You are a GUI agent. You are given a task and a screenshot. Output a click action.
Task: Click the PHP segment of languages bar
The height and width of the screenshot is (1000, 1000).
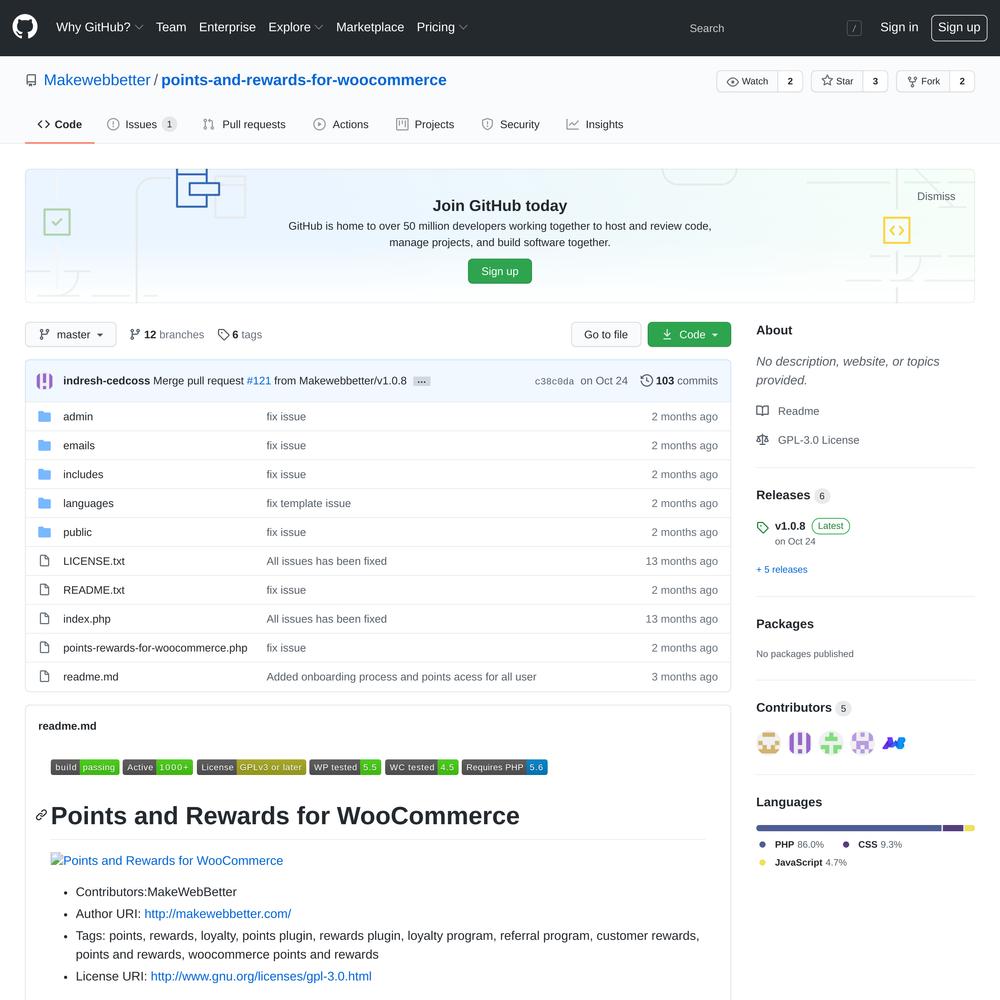[x=849, y=828]
